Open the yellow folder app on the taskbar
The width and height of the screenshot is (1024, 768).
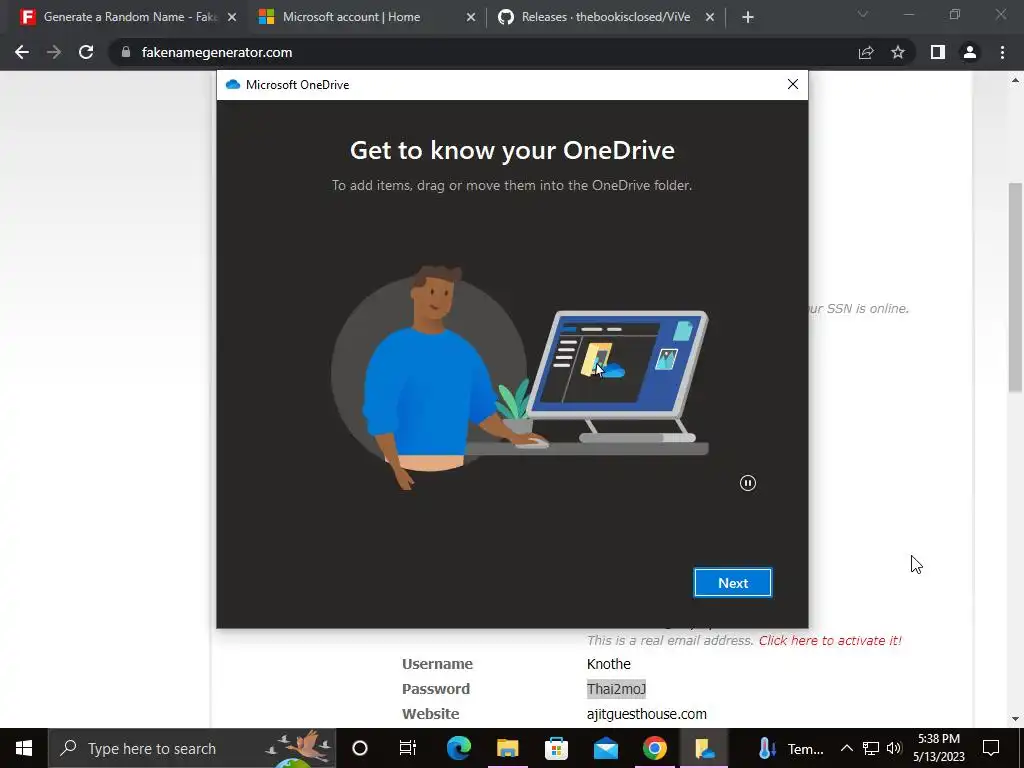703,748
